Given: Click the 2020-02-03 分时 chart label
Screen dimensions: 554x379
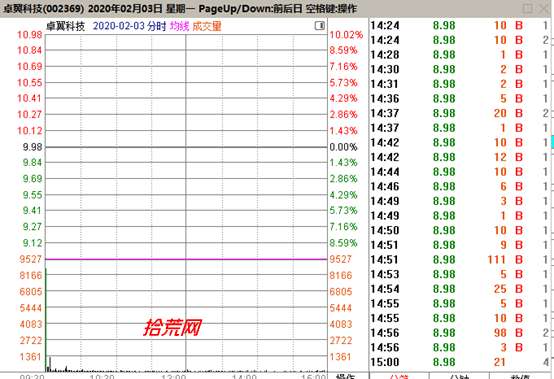Looking at the screenshot, I should (x=129, y=26).
